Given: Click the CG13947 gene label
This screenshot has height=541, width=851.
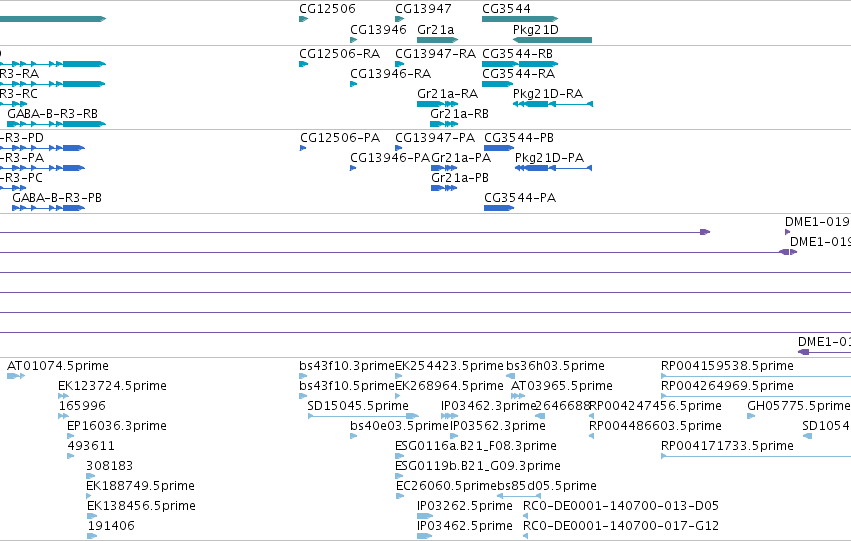Looking at the screenshot, I should click(x=423, y=9).
